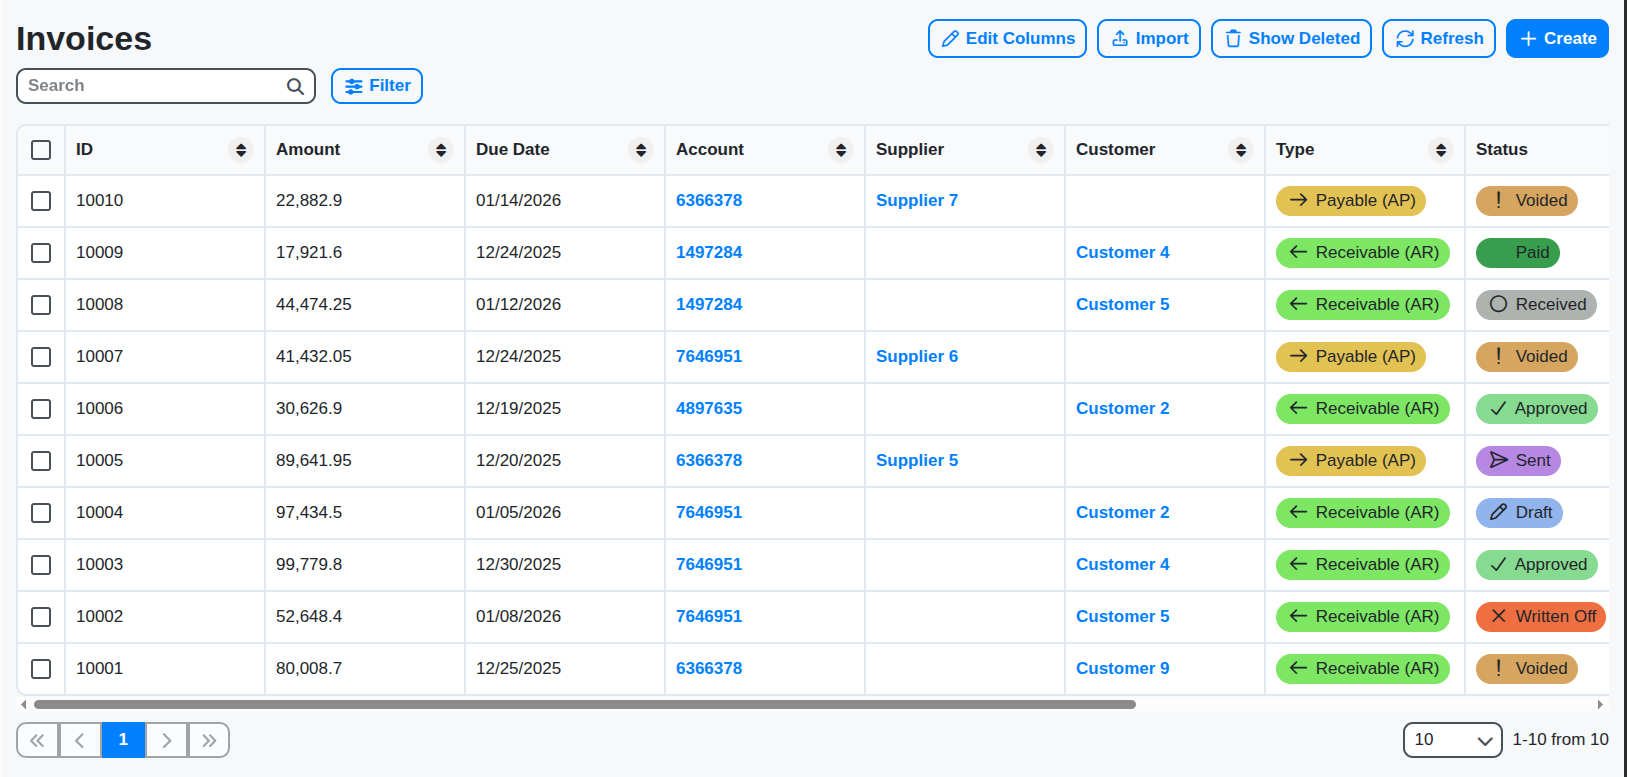Sort by Due Date column arrows
Screen dimensions: 1627x777
pyautogui.click(x=641, y=150)
